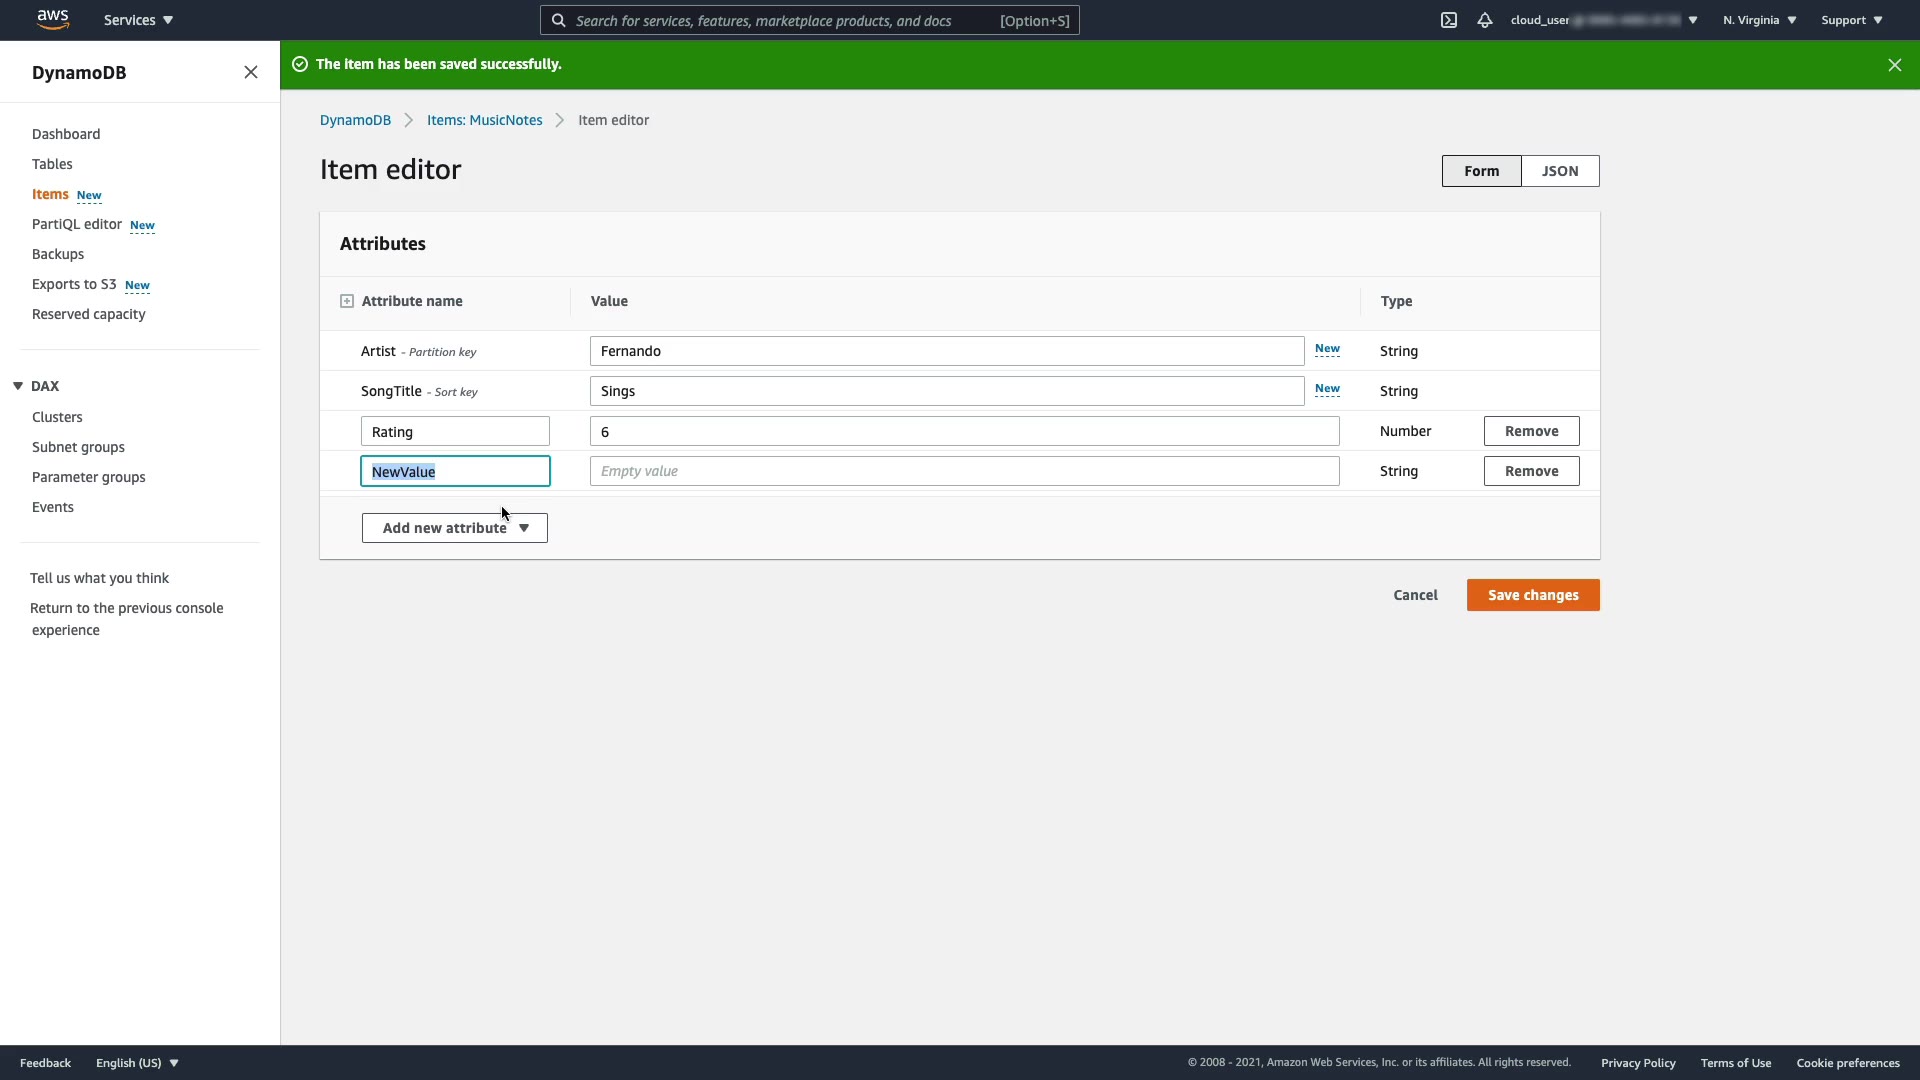1920x1080 pixels.
Task: Remove the Rating attribute
Action: tap(1531, 431)
